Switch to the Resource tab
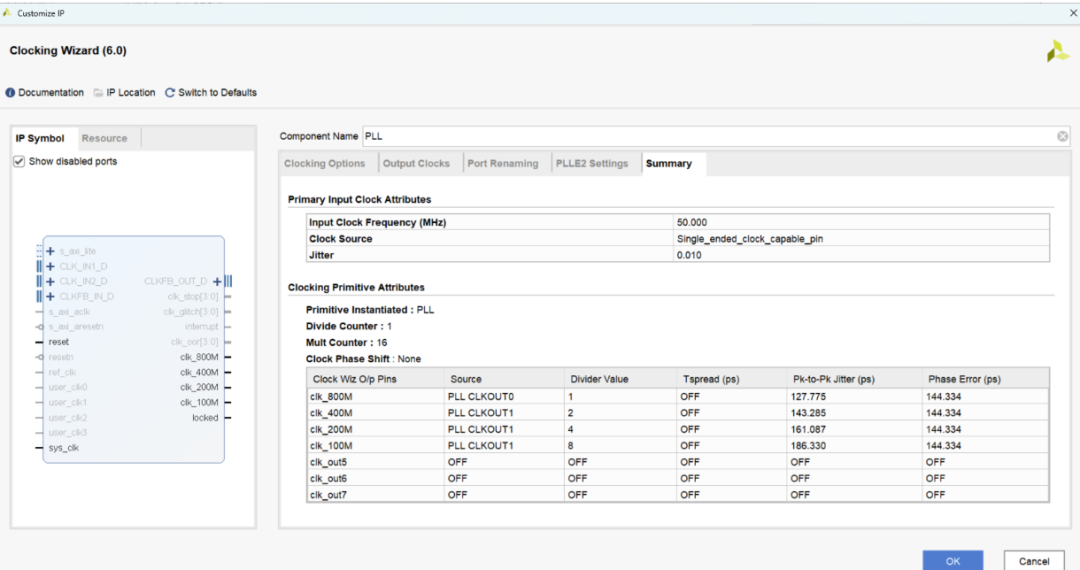The width and height of the screenshot is (1080, 570). [104, 138]
